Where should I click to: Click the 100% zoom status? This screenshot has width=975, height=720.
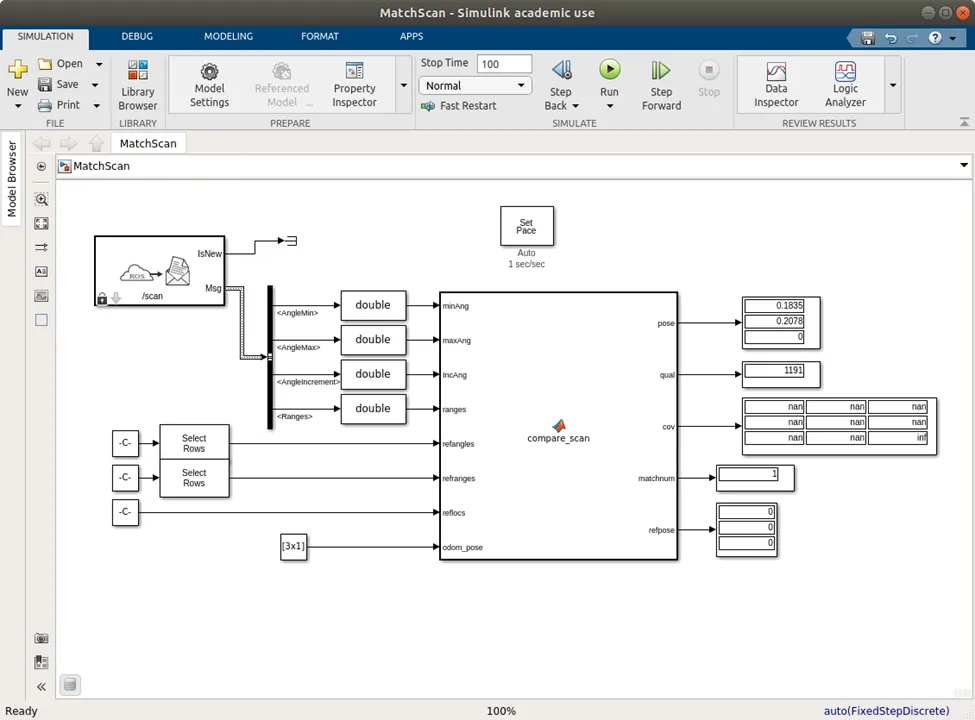pyautogui.click(x=501, y=711)
